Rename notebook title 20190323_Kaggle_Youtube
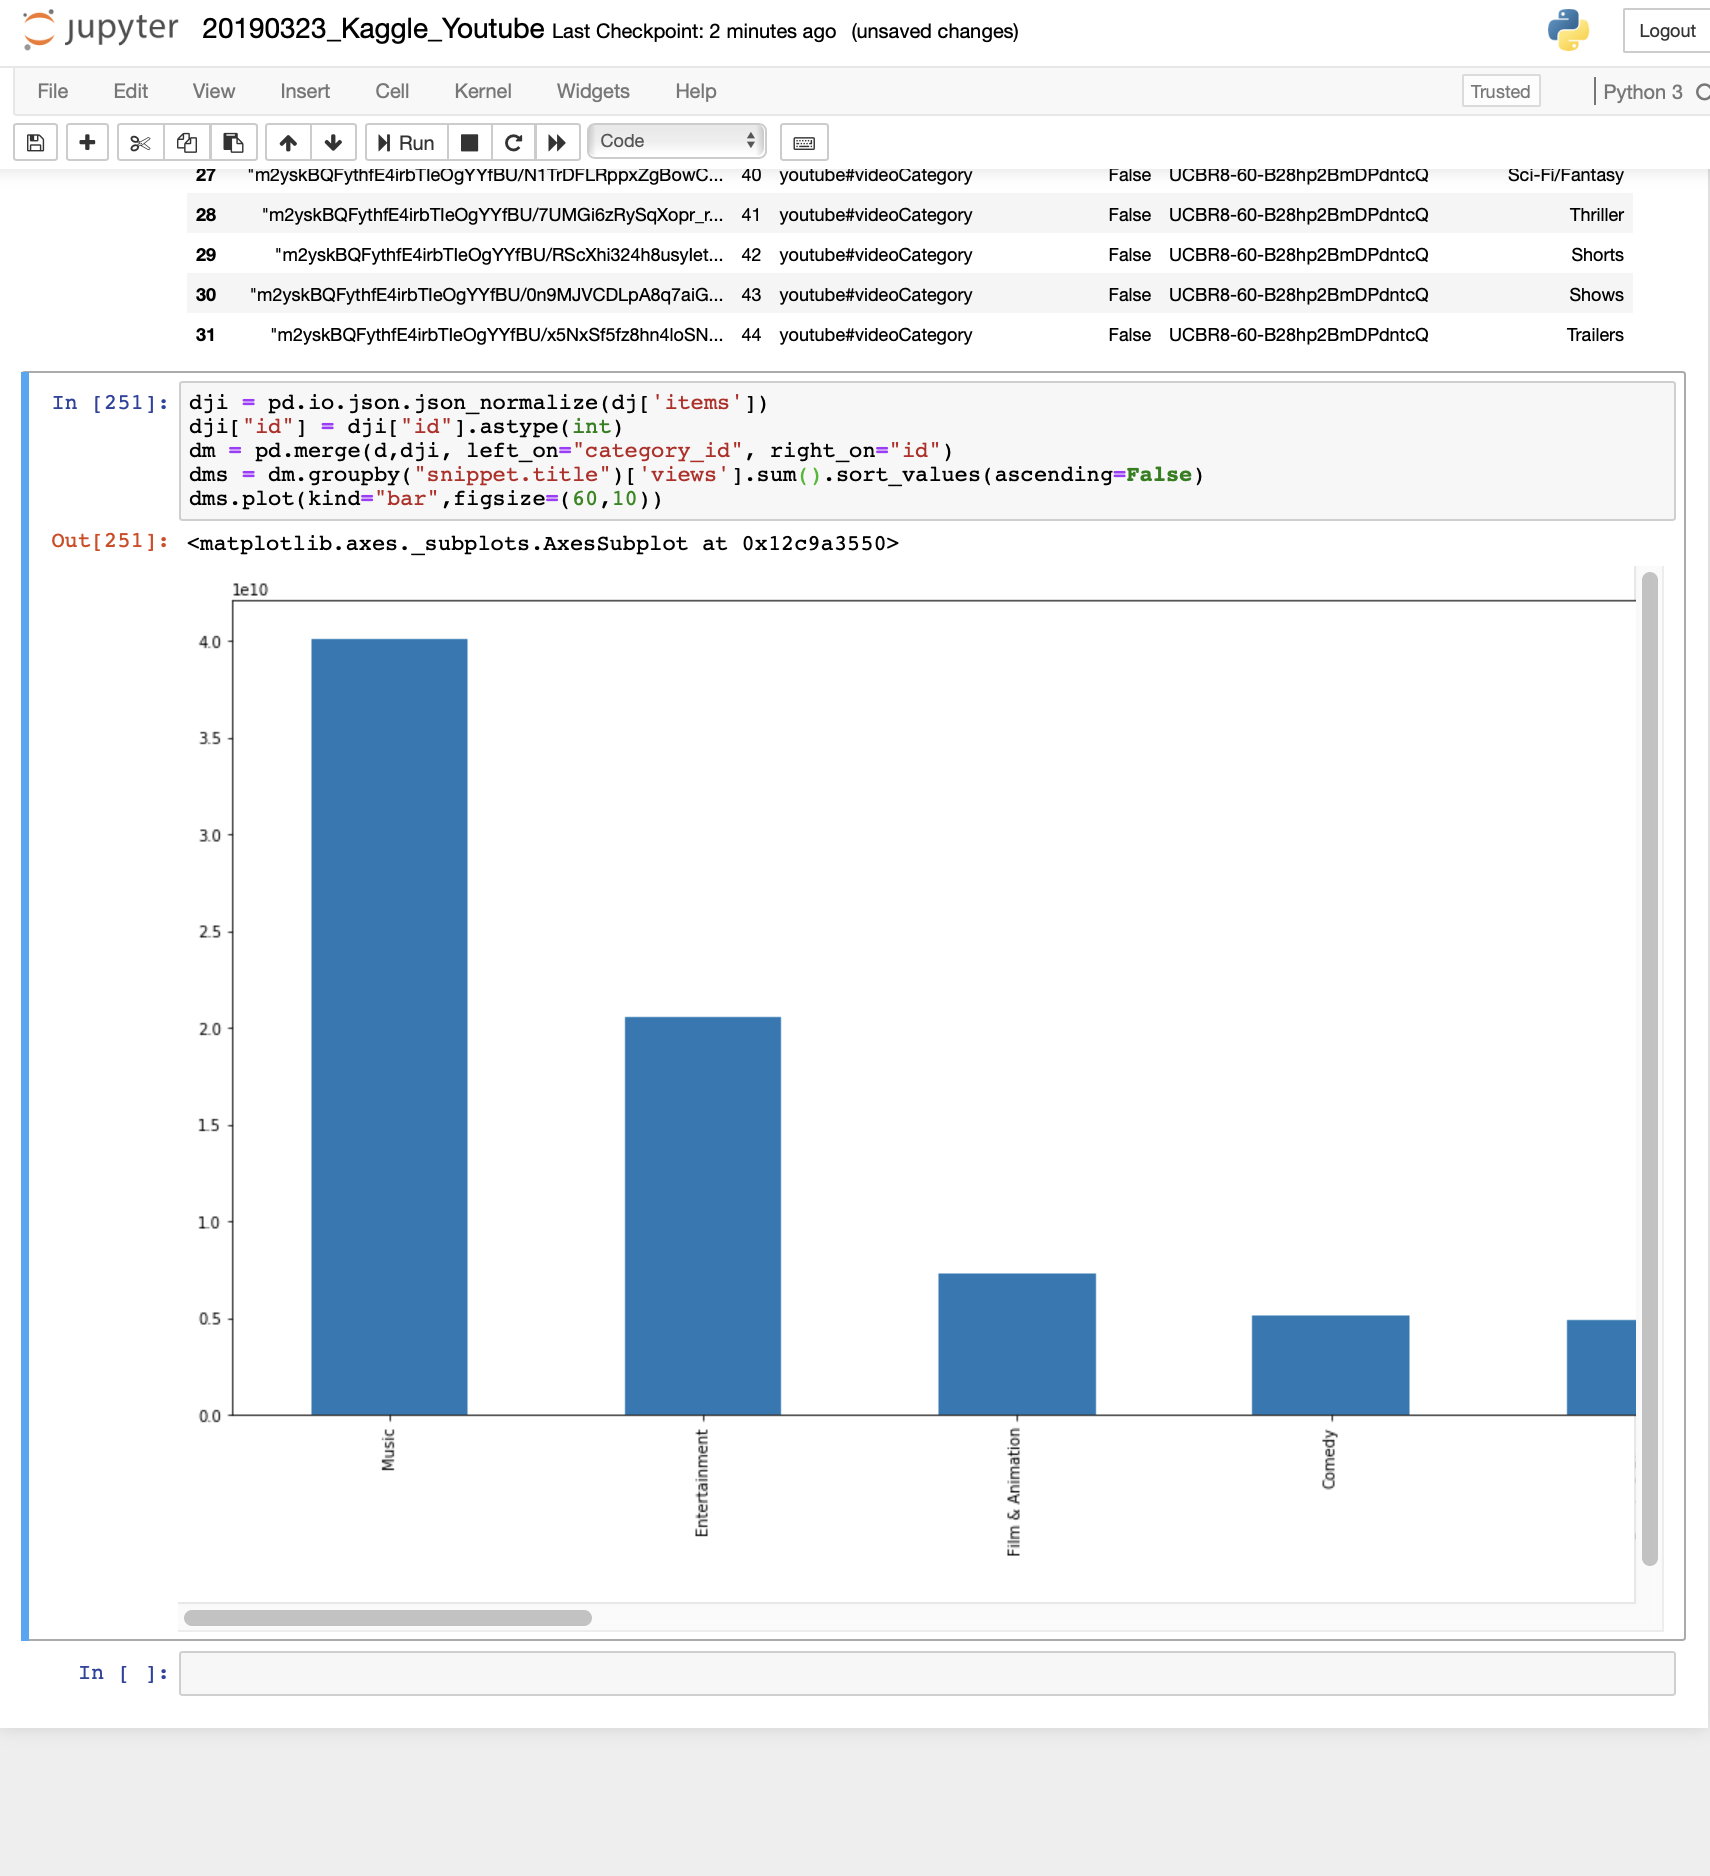 [x=373, y=29]
